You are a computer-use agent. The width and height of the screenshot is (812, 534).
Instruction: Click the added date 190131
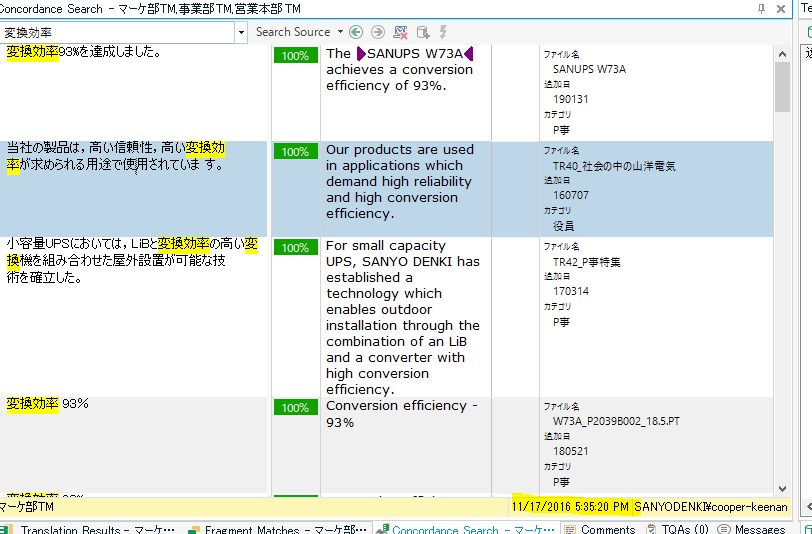pyautogui.click(x=571, y=99)
